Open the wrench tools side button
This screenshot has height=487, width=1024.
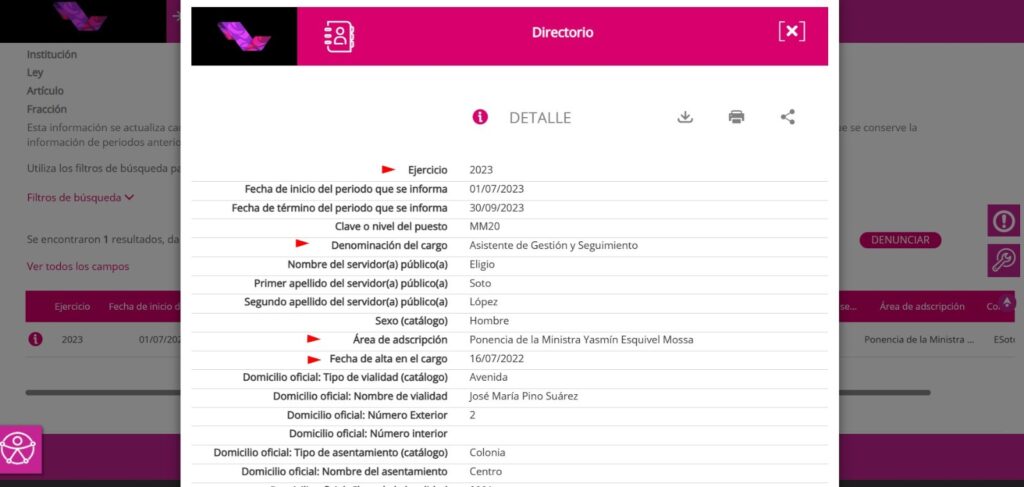pyautogui.click(x=1003, y=260)
